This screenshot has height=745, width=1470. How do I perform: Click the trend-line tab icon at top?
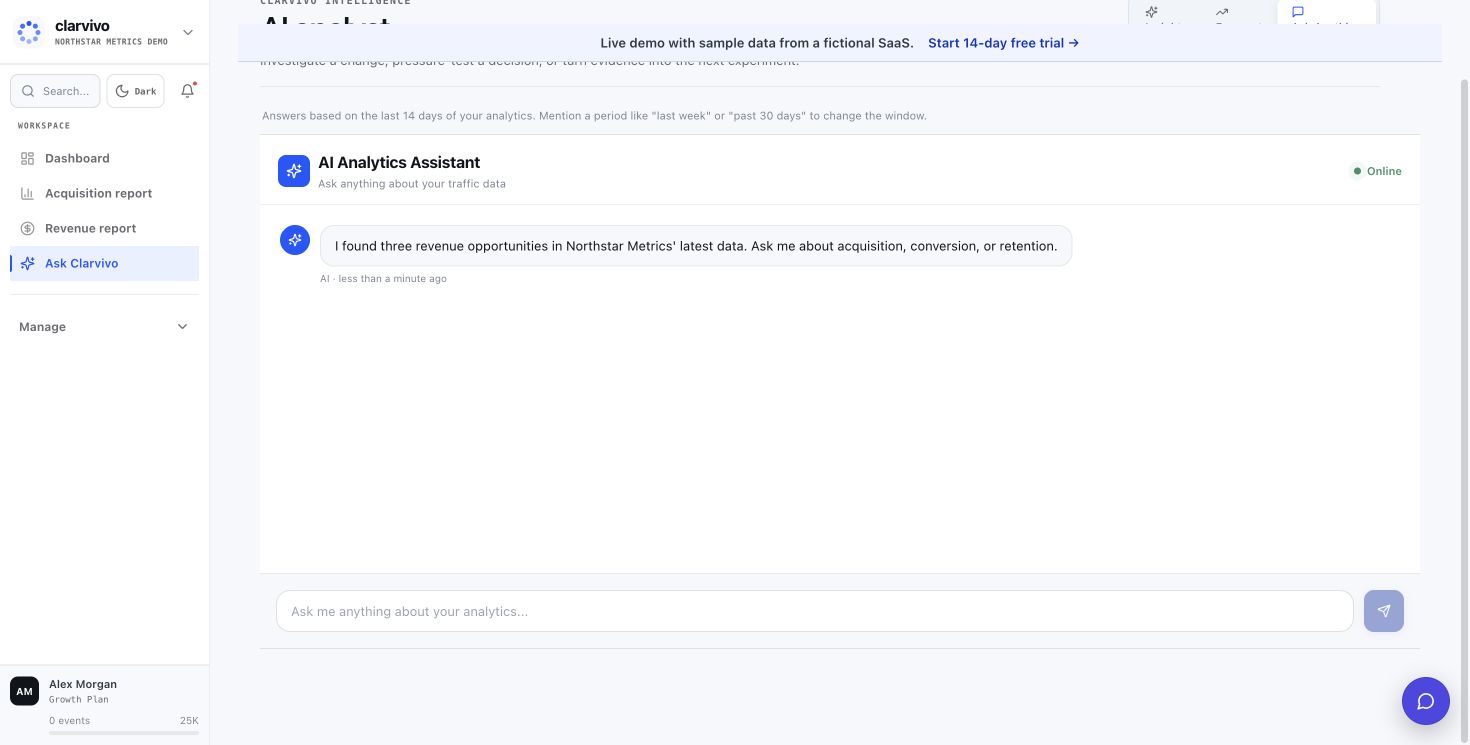pyautogui.click(x=1222, y=12)
